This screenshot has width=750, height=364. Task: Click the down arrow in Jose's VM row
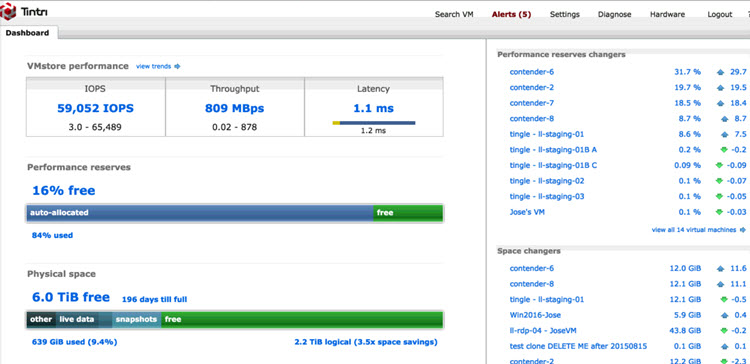[719, 212]
